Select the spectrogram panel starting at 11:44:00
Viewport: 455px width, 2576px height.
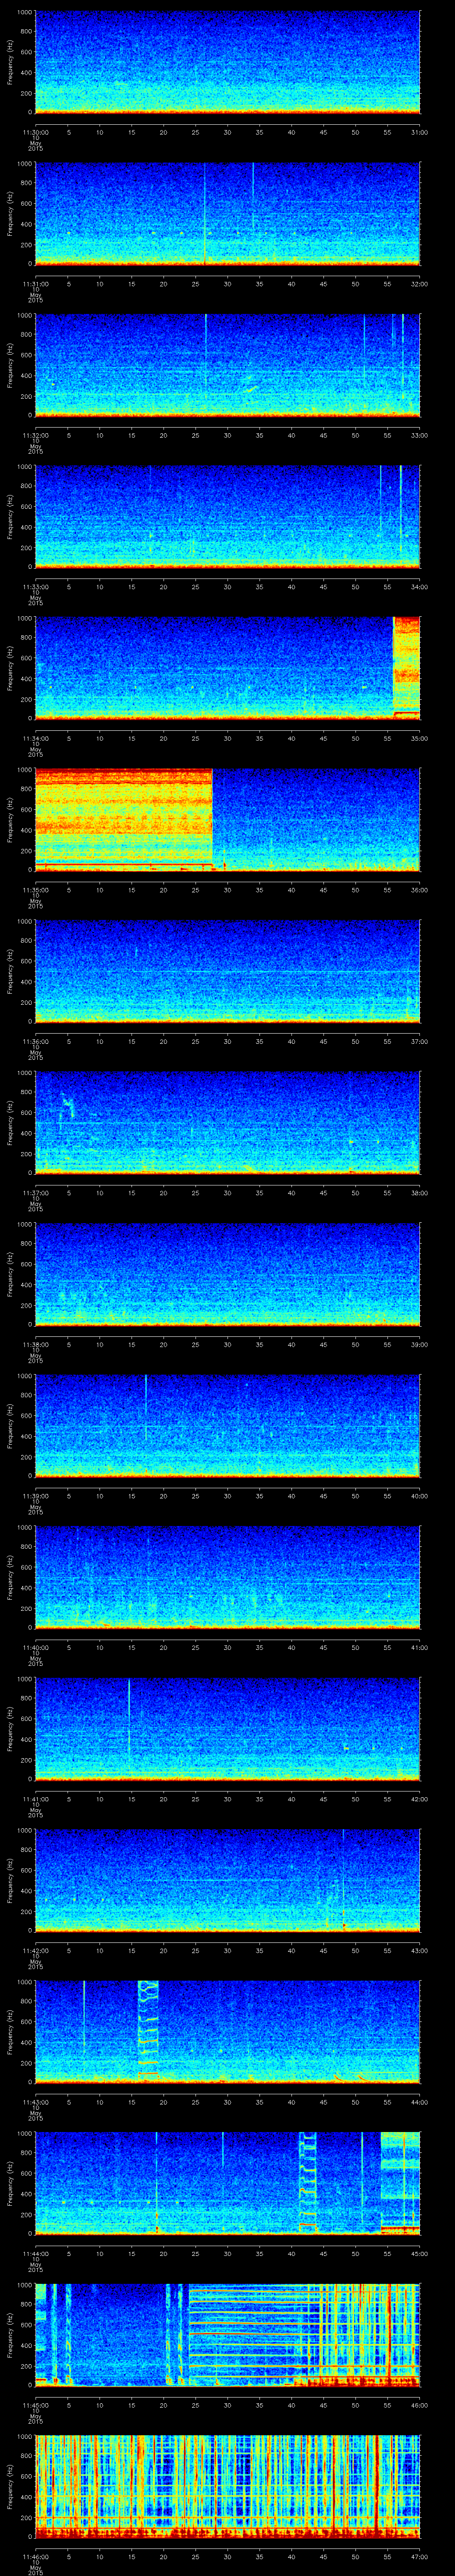(227, 2183)
